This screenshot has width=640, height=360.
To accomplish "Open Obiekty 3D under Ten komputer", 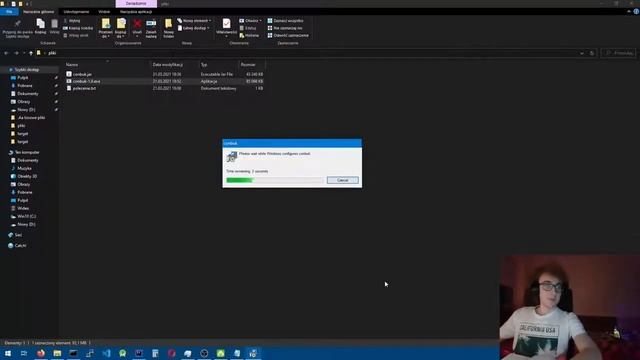I will coord(27,176).
